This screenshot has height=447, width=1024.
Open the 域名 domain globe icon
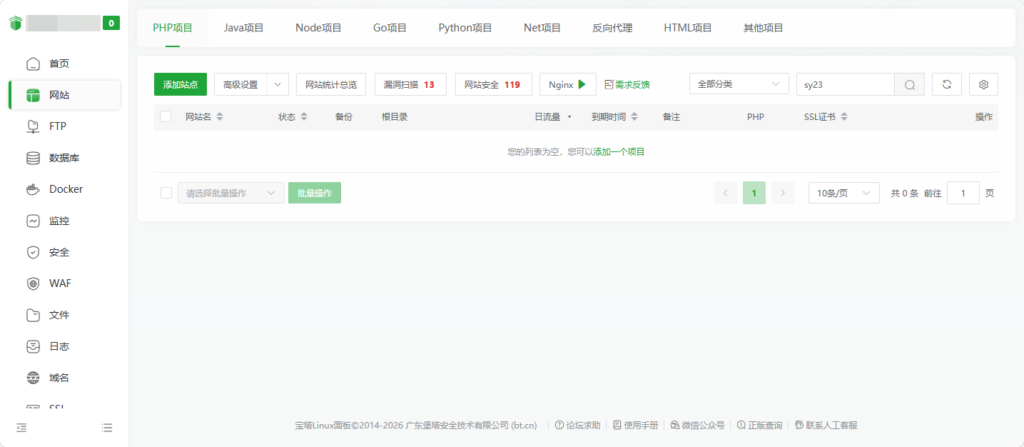pyautogui.click(x=33, y=378)
